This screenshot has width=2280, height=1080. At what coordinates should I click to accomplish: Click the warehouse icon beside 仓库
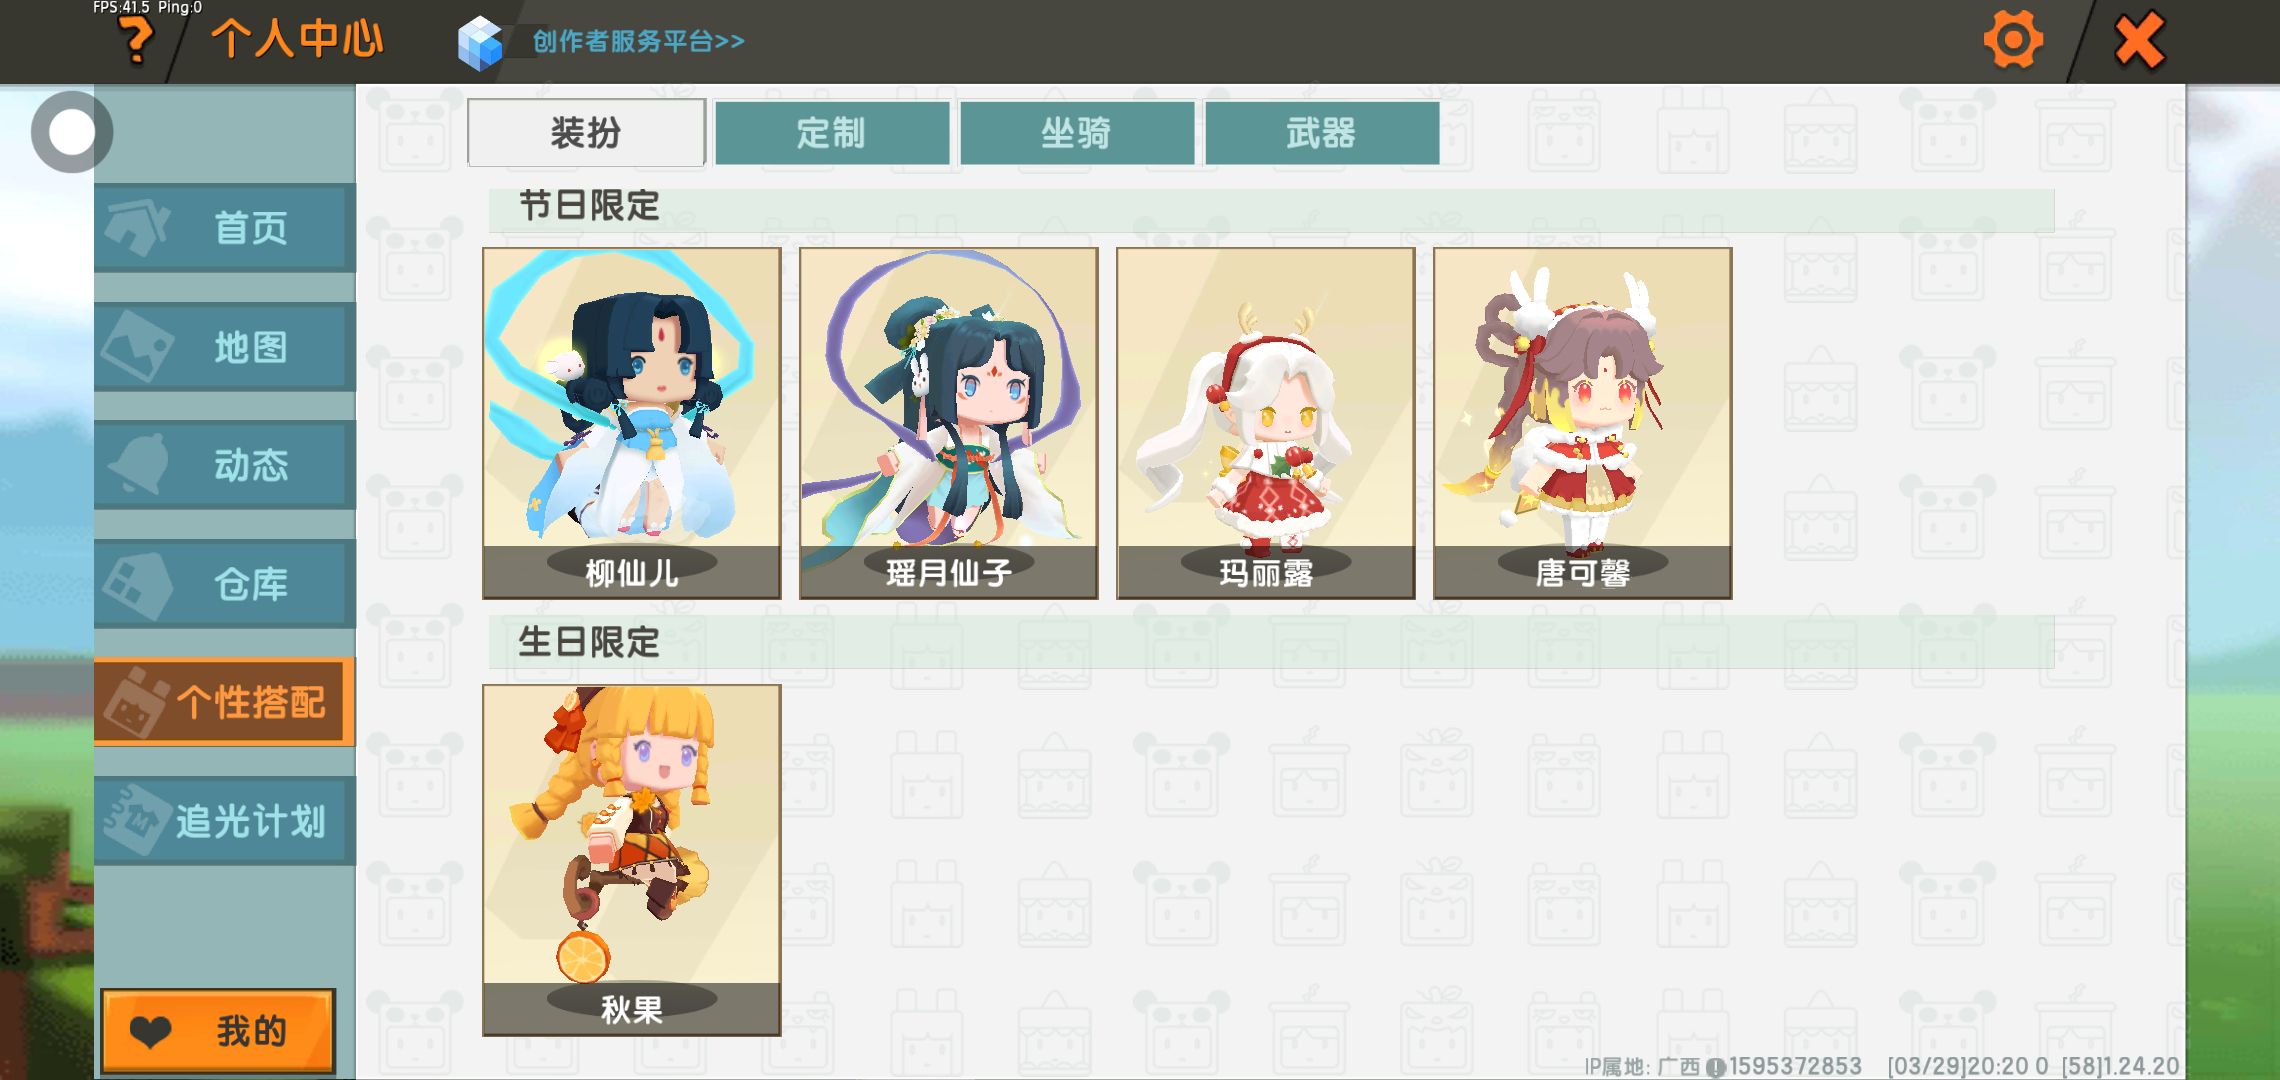[138, 584]
